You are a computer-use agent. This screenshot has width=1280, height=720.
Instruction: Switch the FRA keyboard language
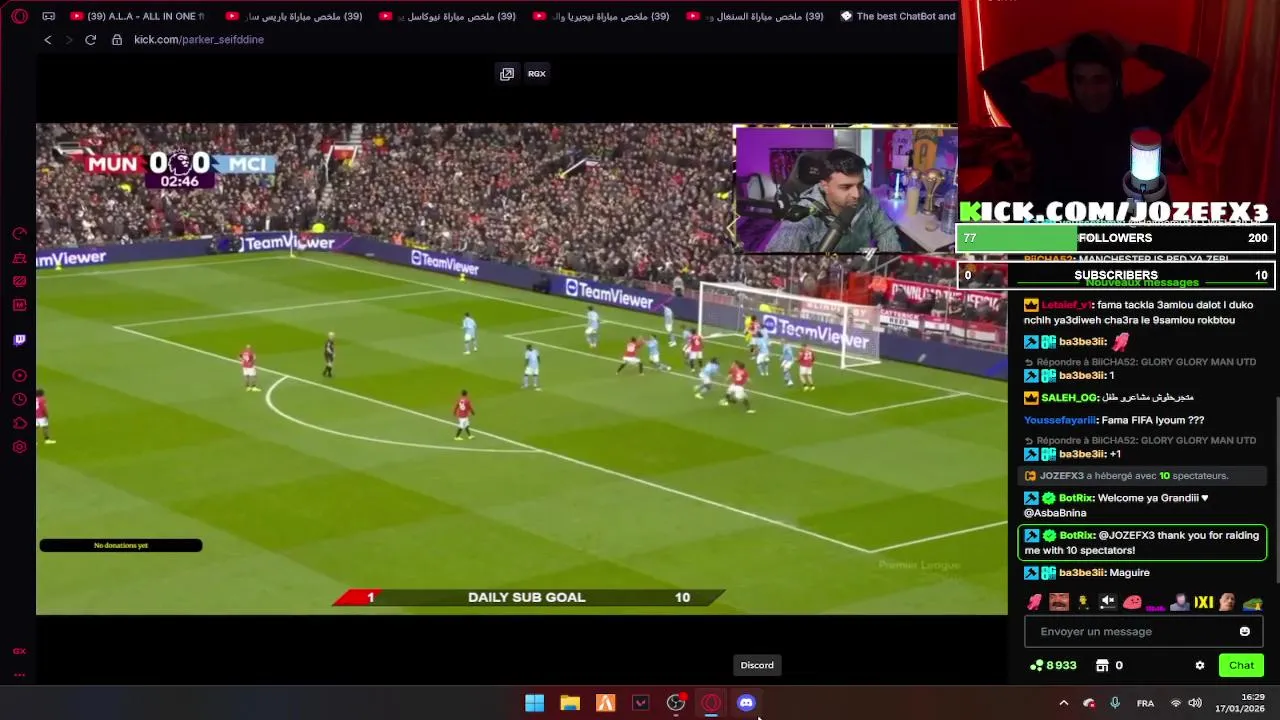[x=1146, y=704]
